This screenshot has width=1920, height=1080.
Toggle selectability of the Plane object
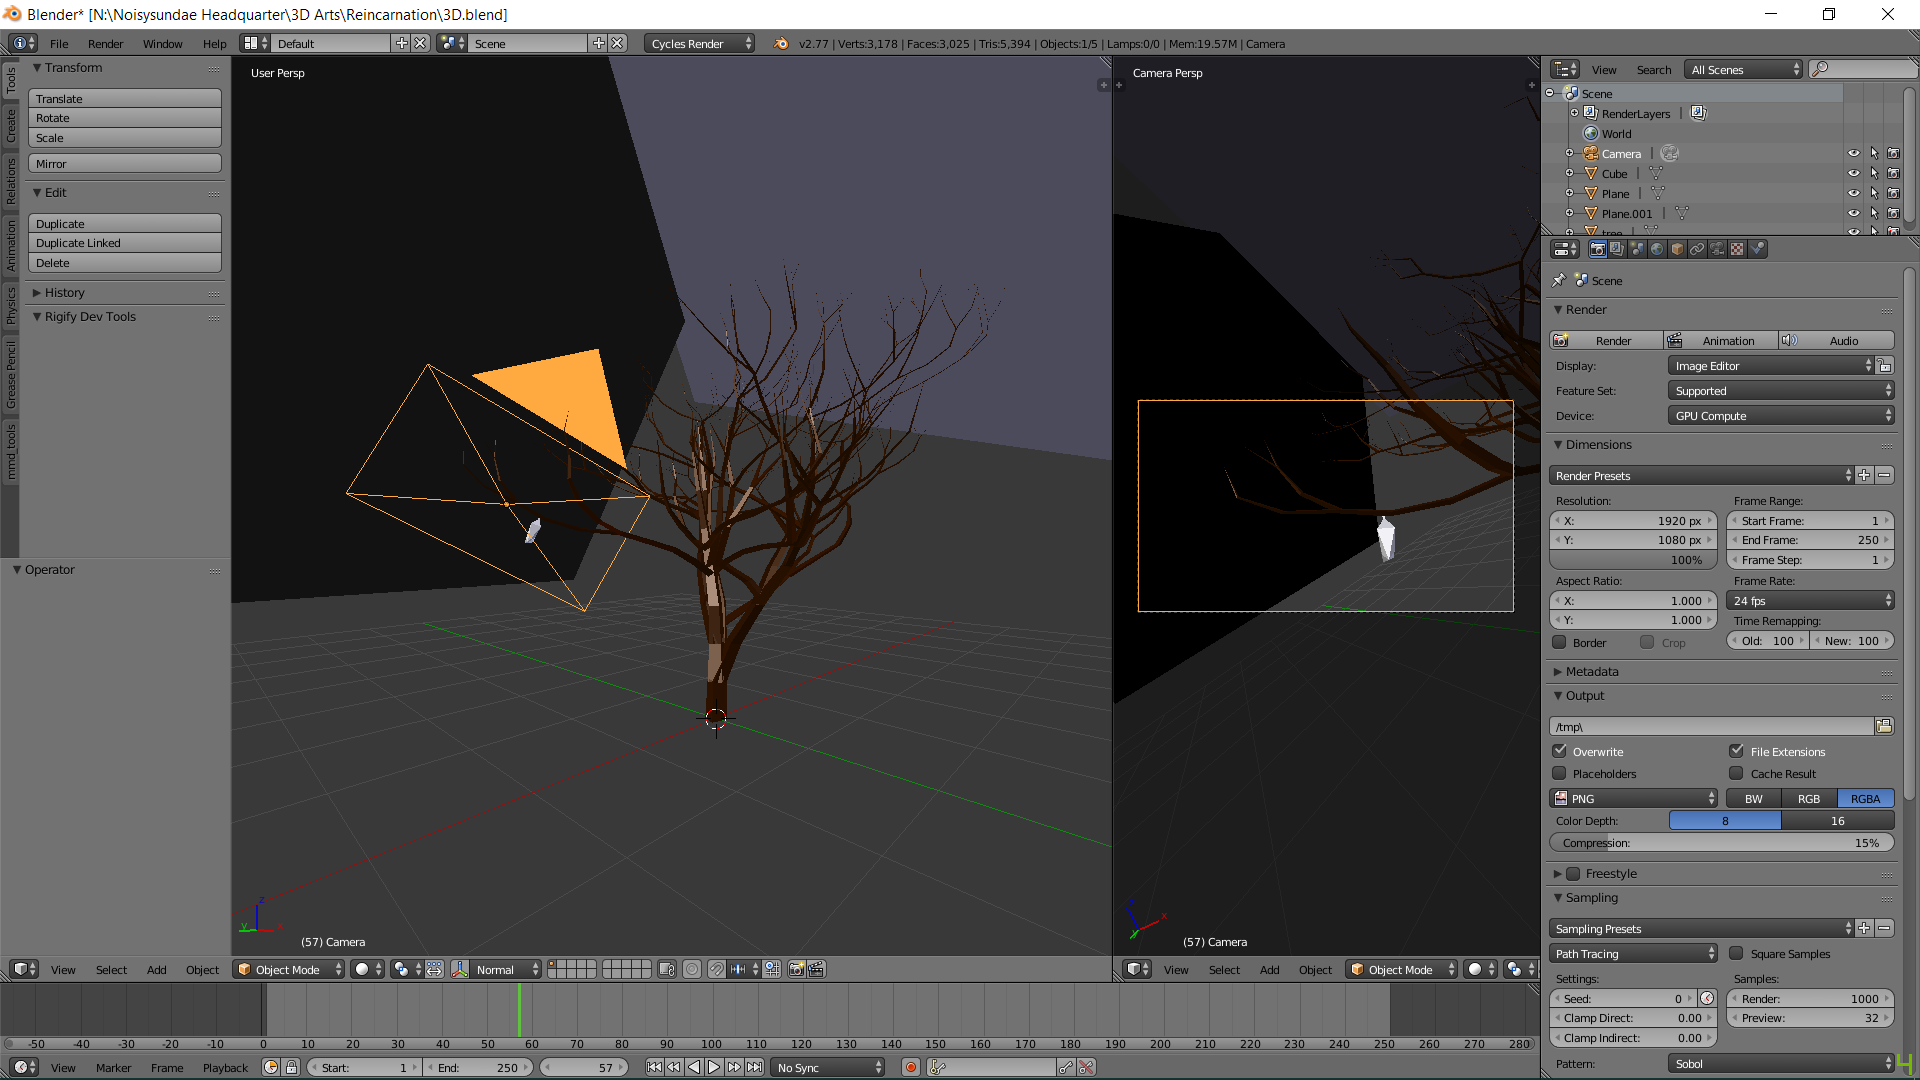(1874, 193)
